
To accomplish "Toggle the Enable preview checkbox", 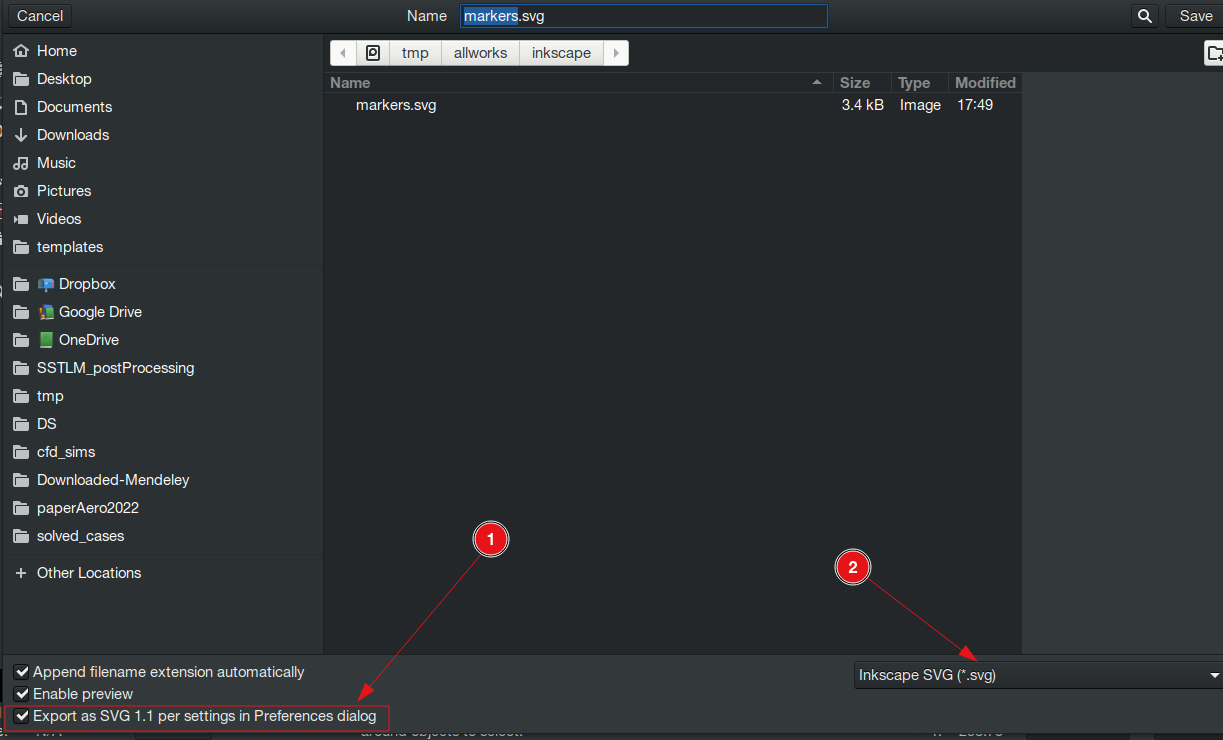I will click(x=22, y=694).
